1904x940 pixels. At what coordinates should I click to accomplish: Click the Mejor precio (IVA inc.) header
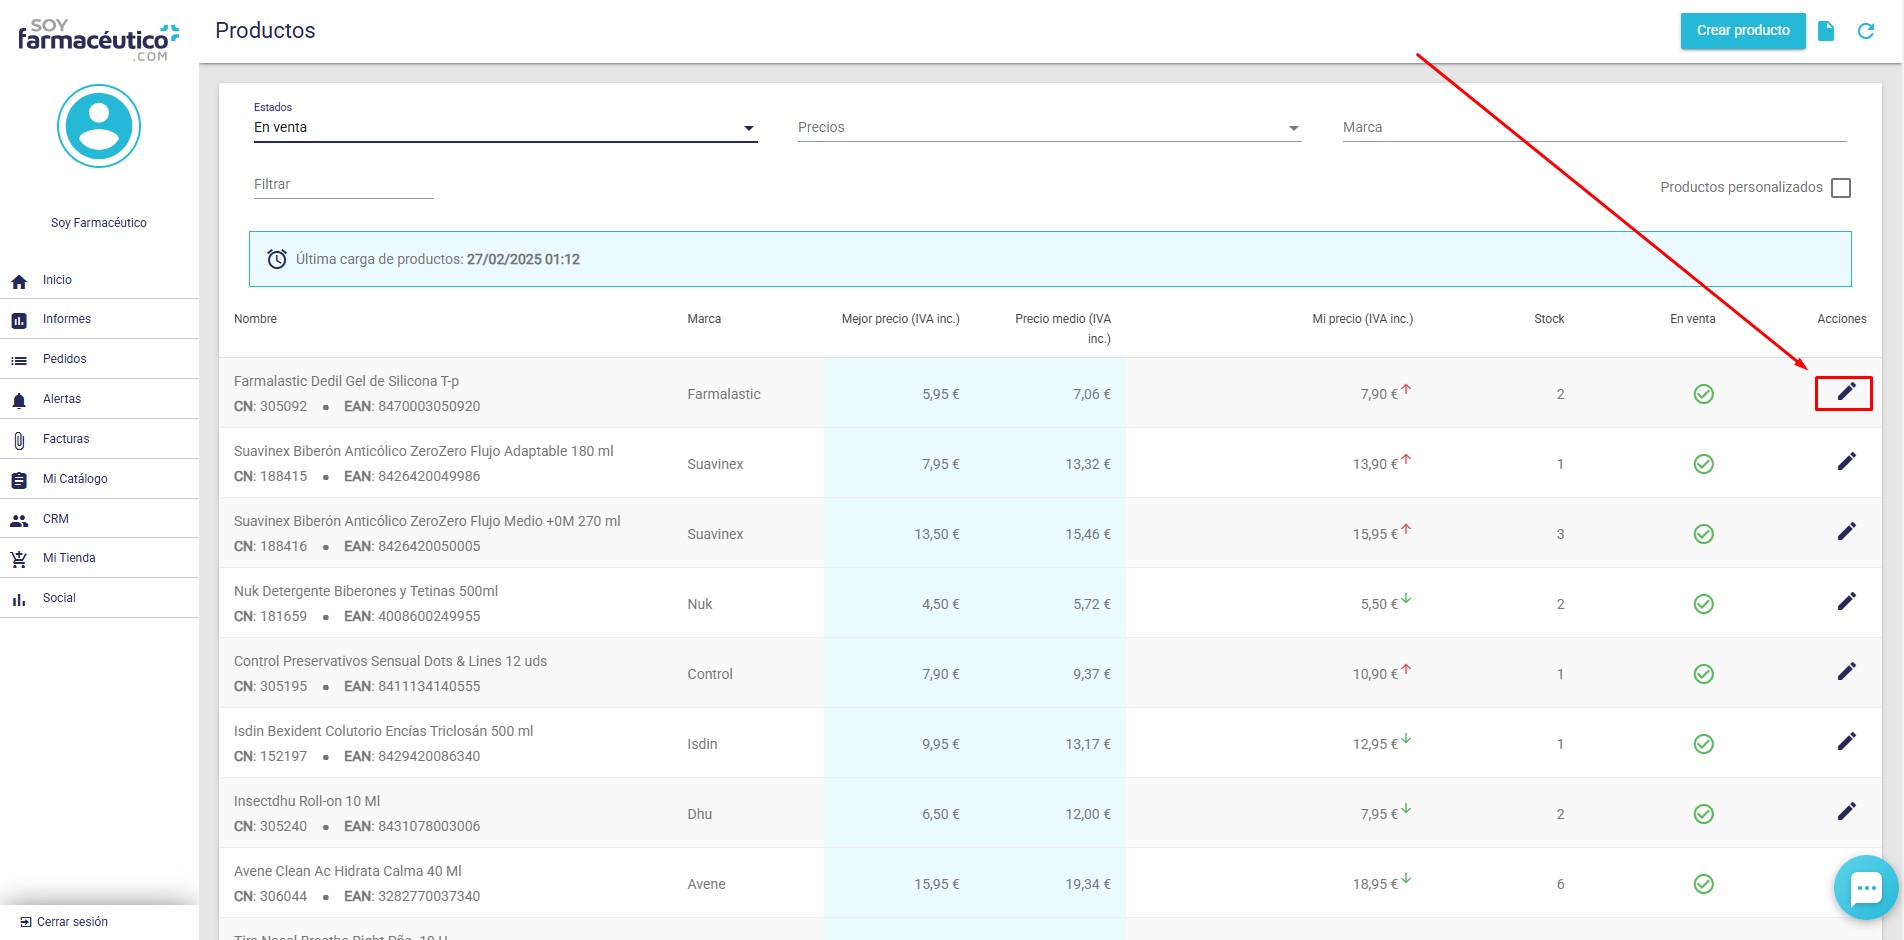click(x=900, y=319)
